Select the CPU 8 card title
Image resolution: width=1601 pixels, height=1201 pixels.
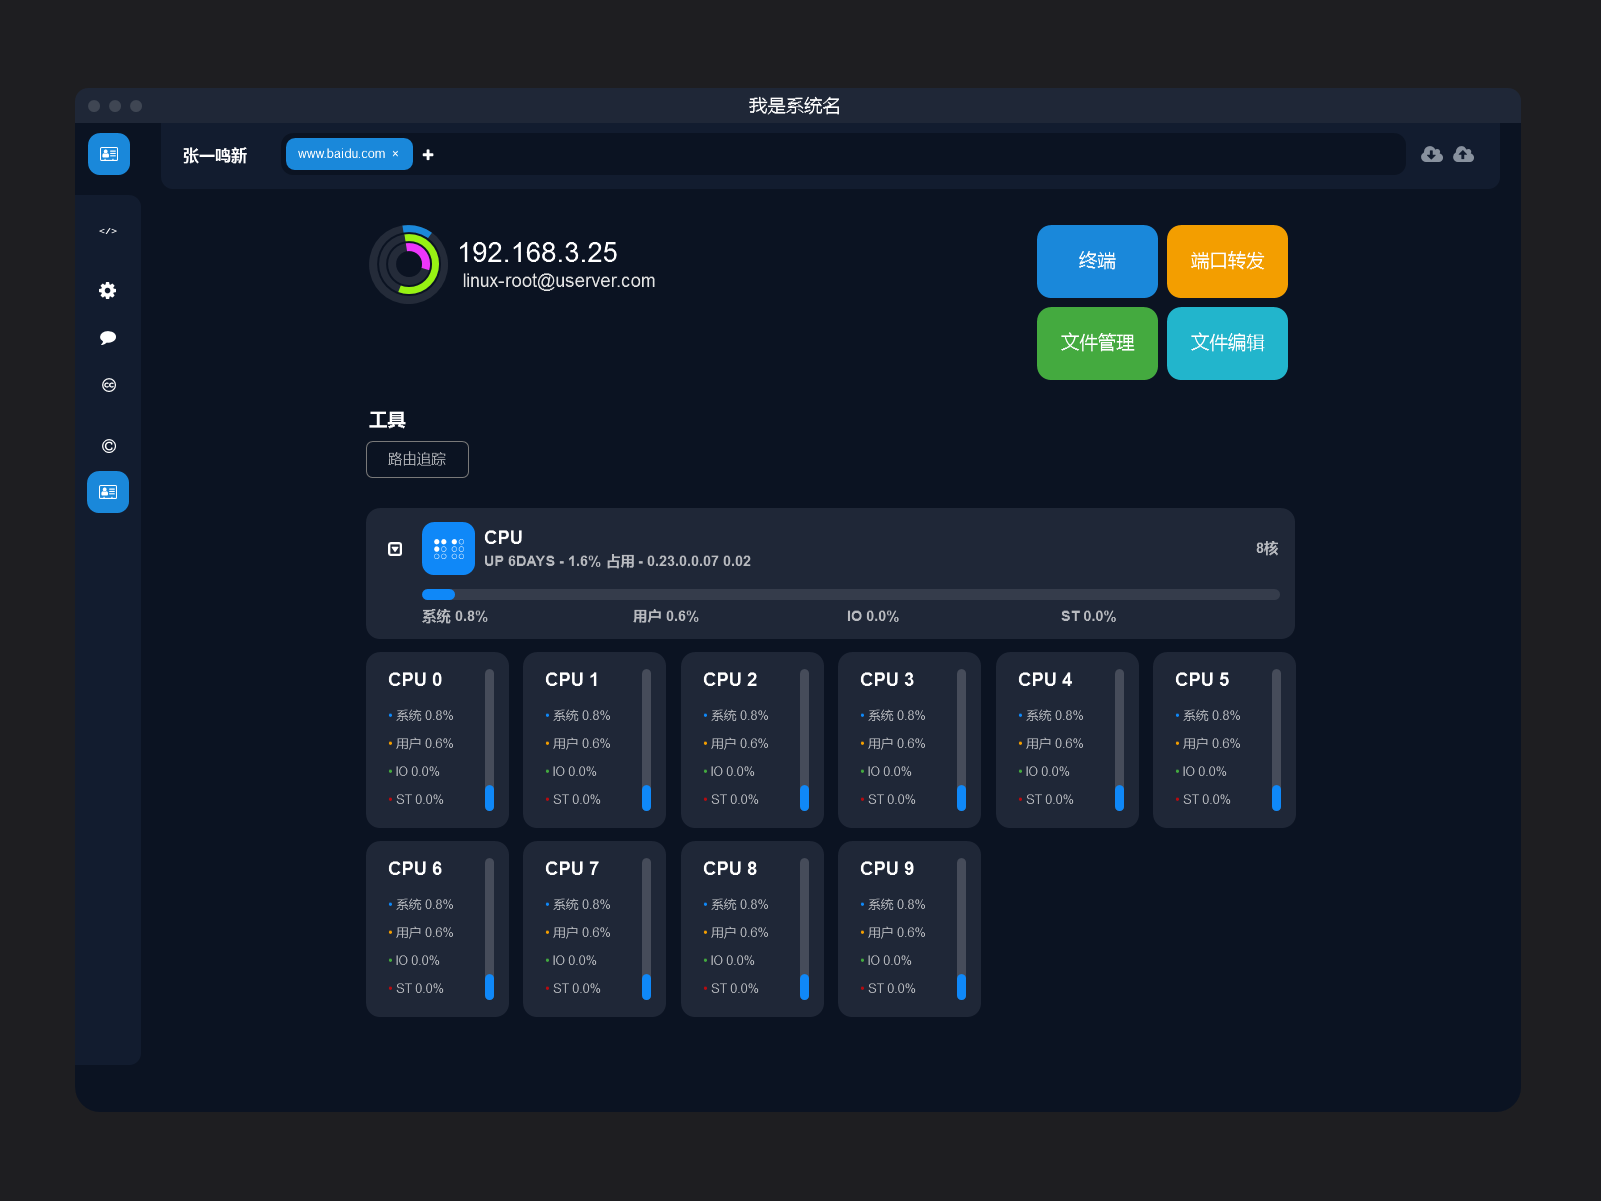[x=730, y=868]
